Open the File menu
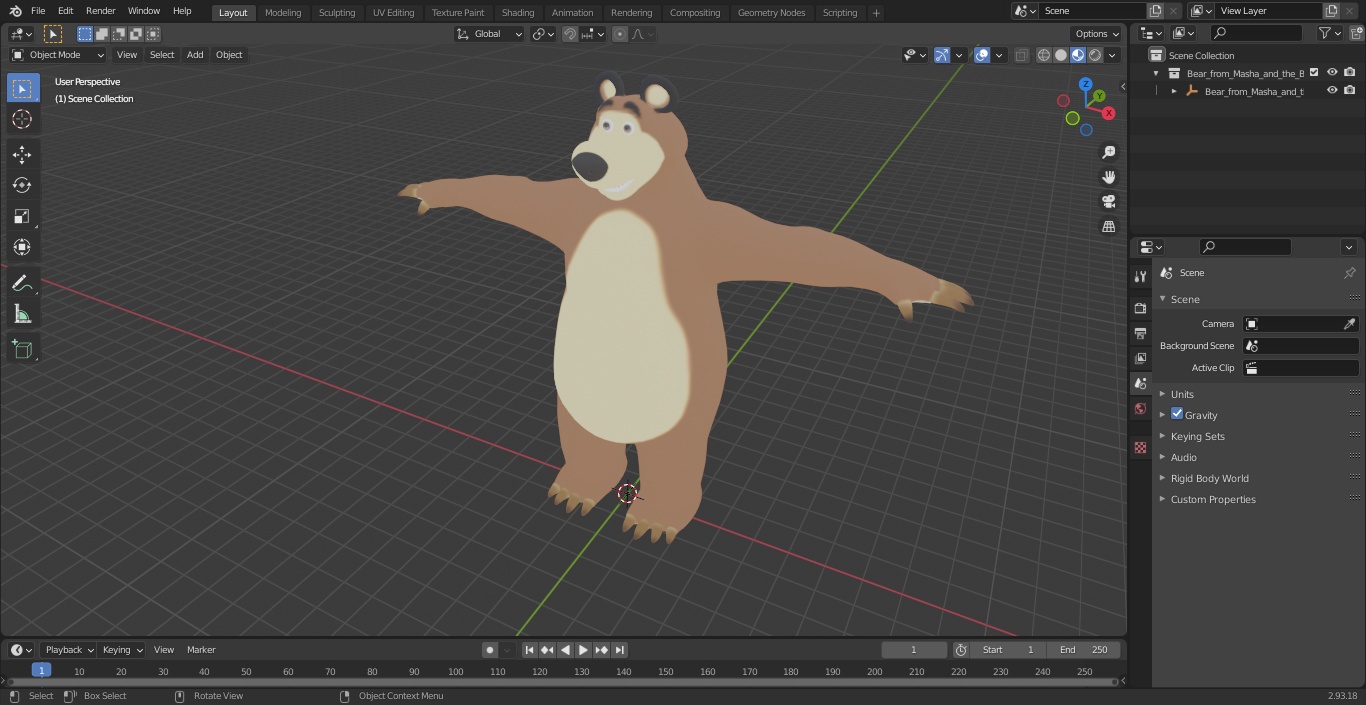The height and width of the screenshot is (705, 1366). click(x=38, y=11)
